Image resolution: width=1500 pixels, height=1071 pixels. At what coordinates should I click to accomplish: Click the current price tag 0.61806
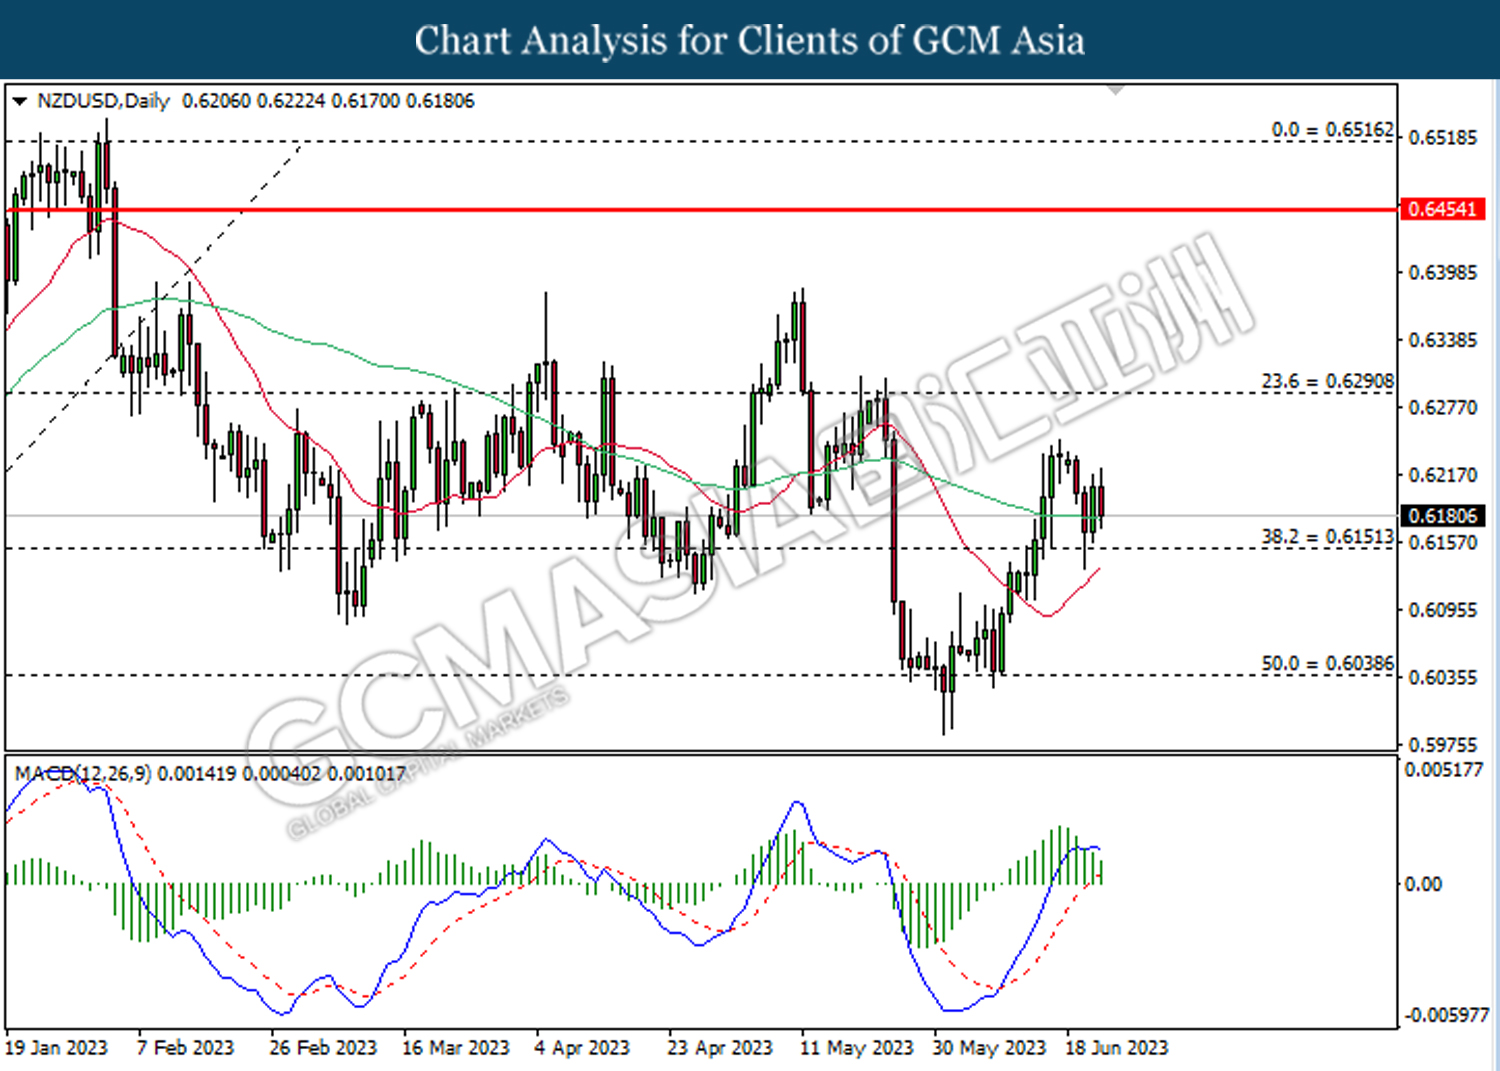pyautogui.click(x=1442, y=516)
